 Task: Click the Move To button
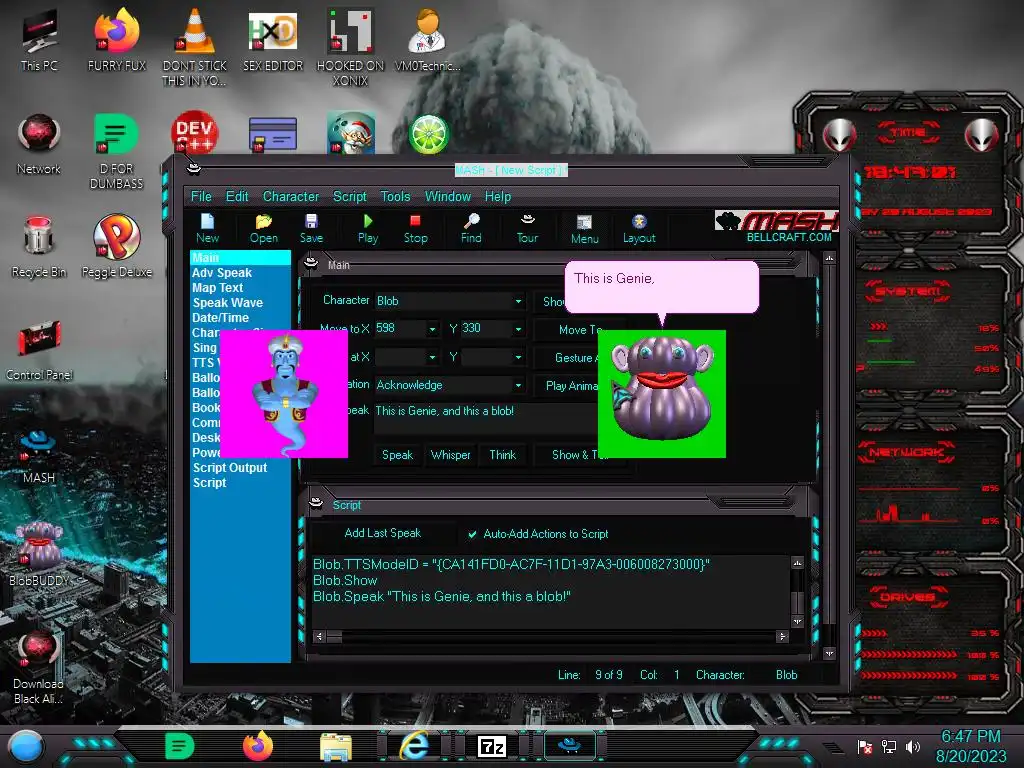click(567, 330)
